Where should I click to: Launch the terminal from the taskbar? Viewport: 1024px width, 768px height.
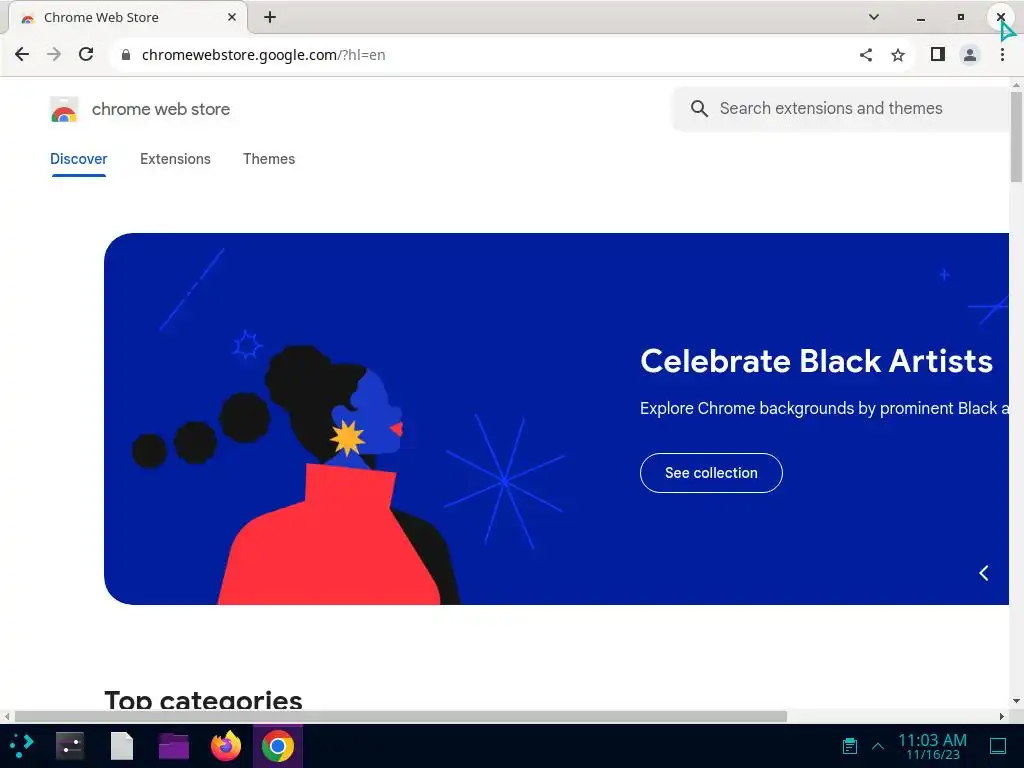tap(70, 746)
